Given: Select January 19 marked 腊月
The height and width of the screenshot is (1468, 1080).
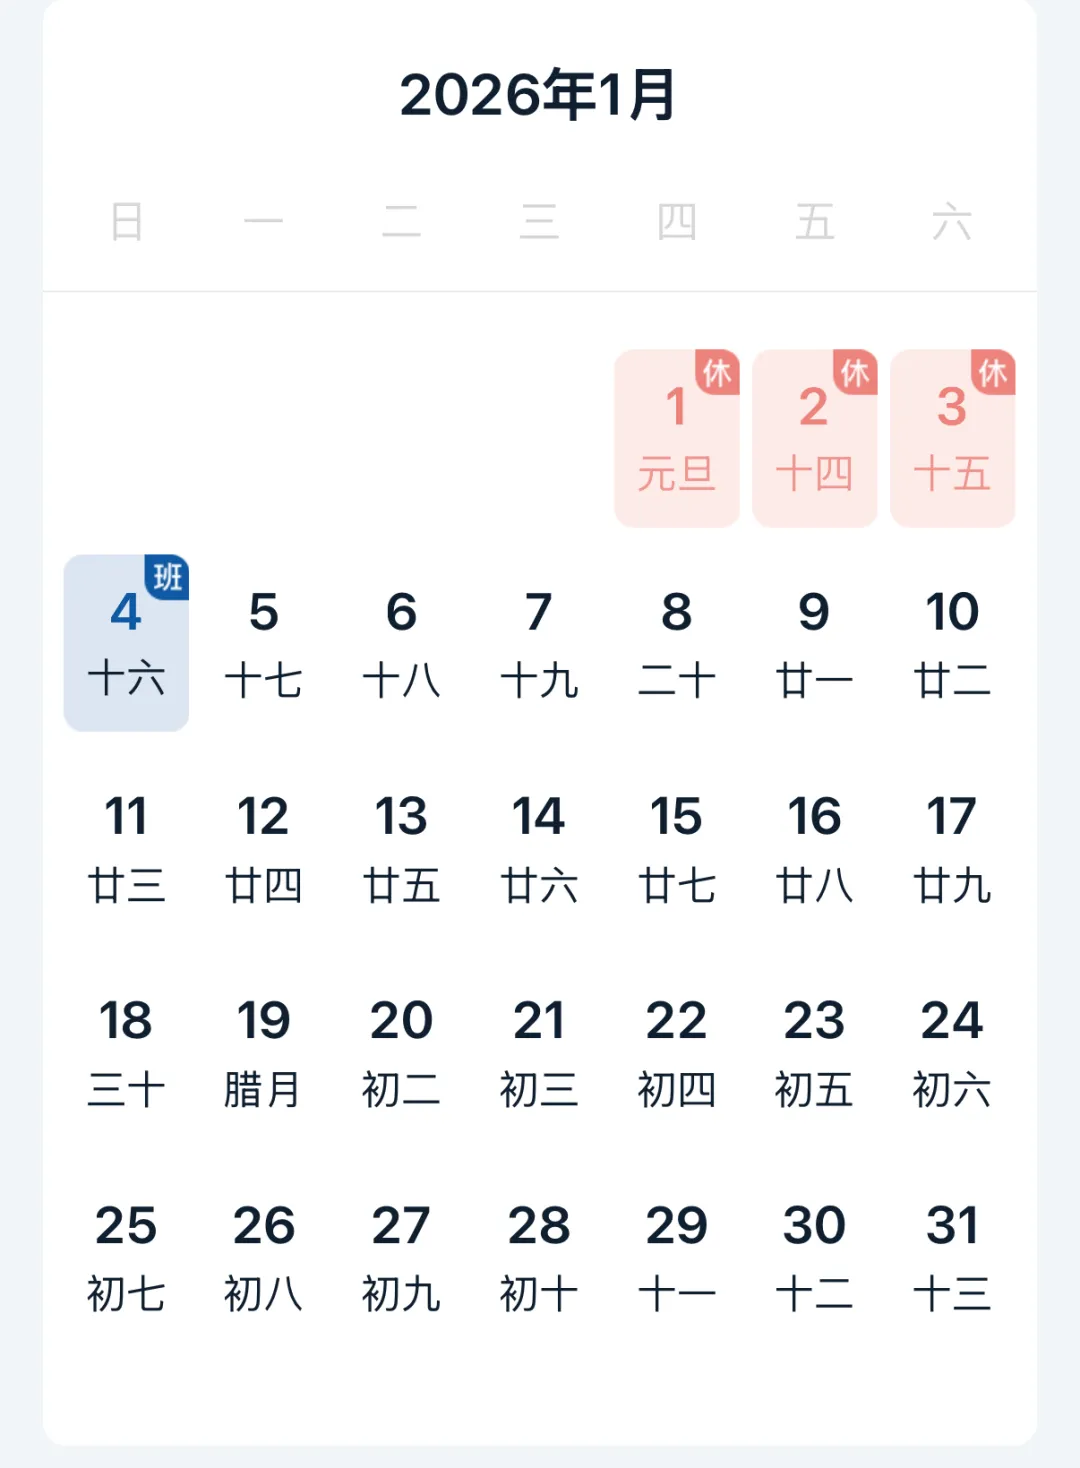Looking at the screenshot, I should coord(264,1052).
